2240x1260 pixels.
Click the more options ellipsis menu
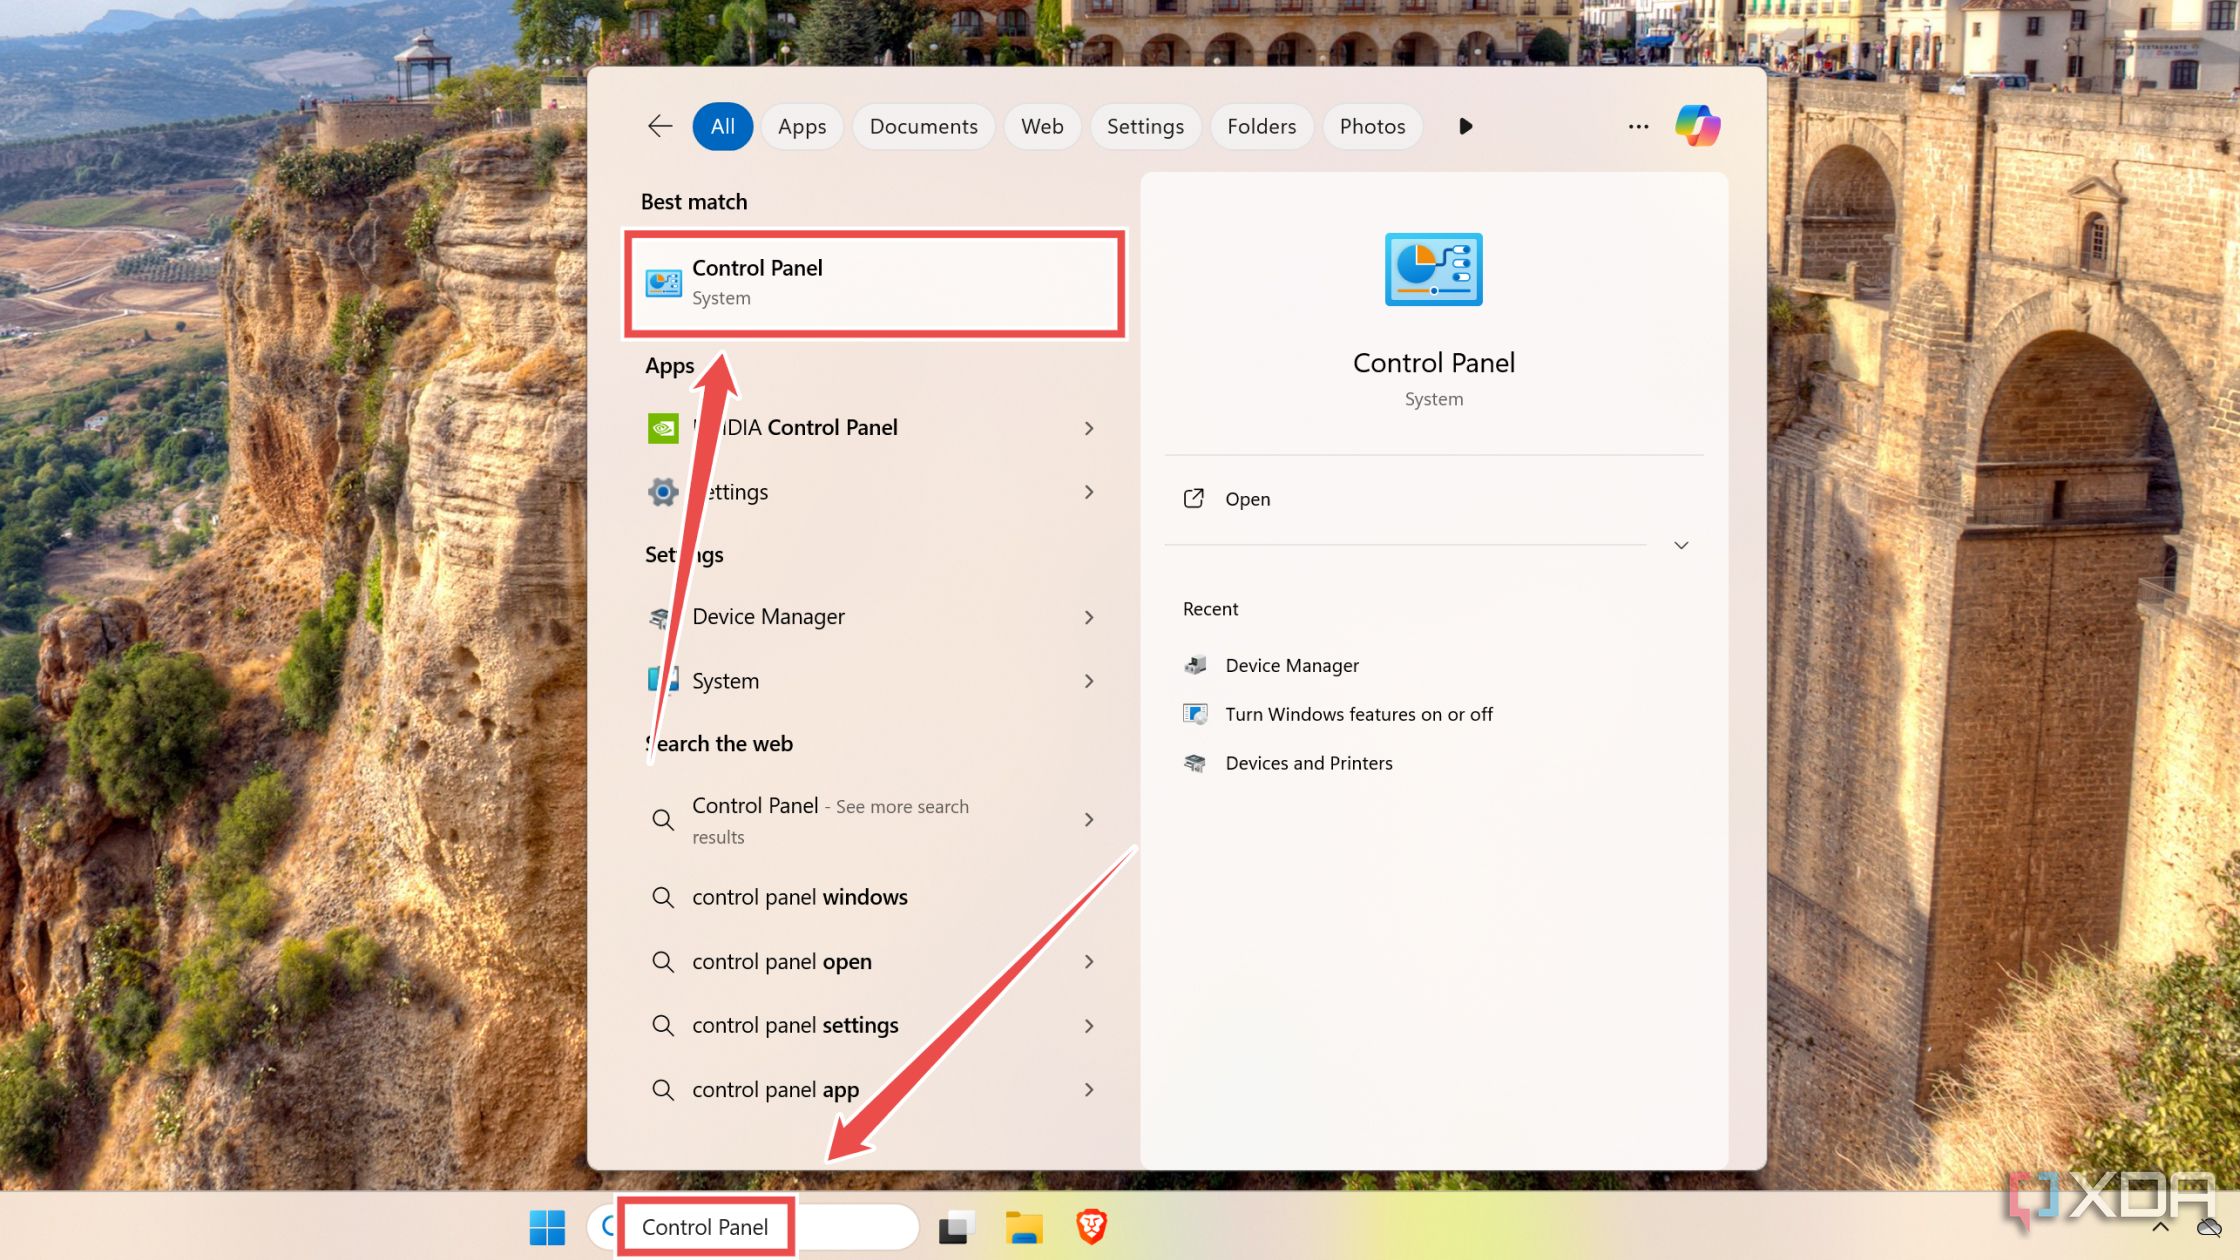pos(1638,126)
